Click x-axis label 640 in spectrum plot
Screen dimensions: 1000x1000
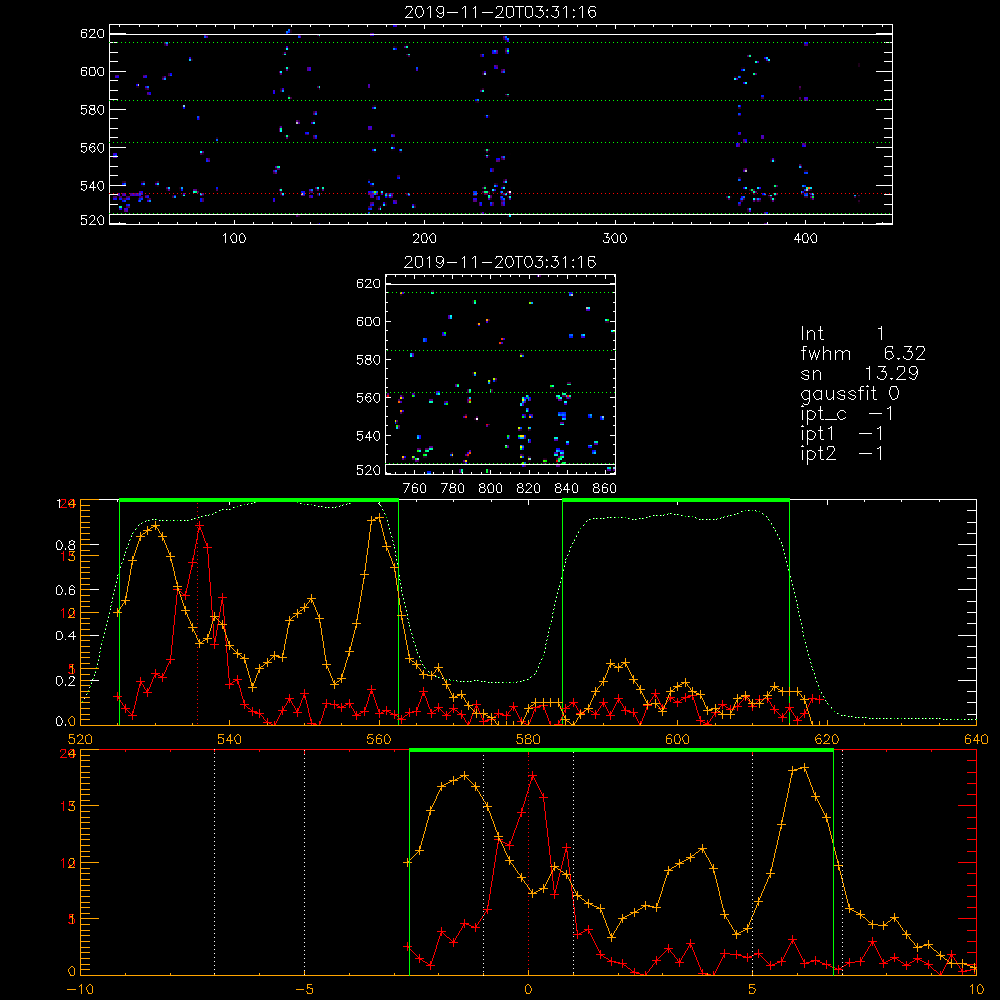coord(976,739)
